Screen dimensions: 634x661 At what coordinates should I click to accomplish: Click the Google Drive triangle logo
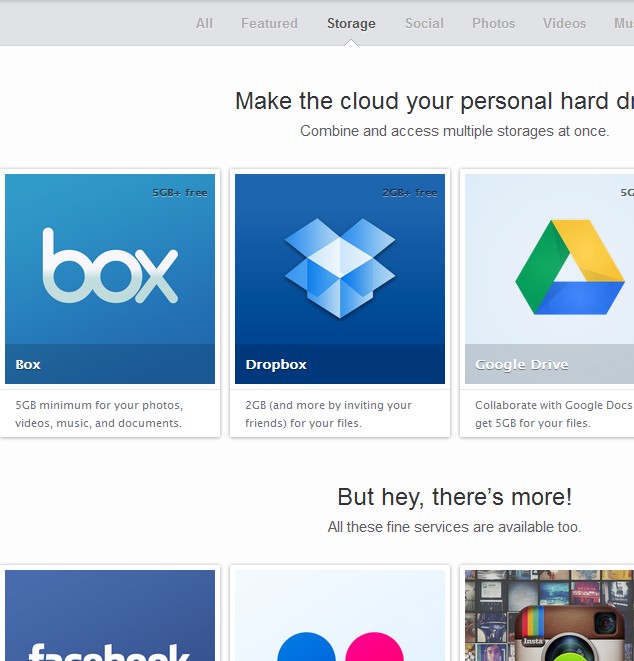[570, 267]
